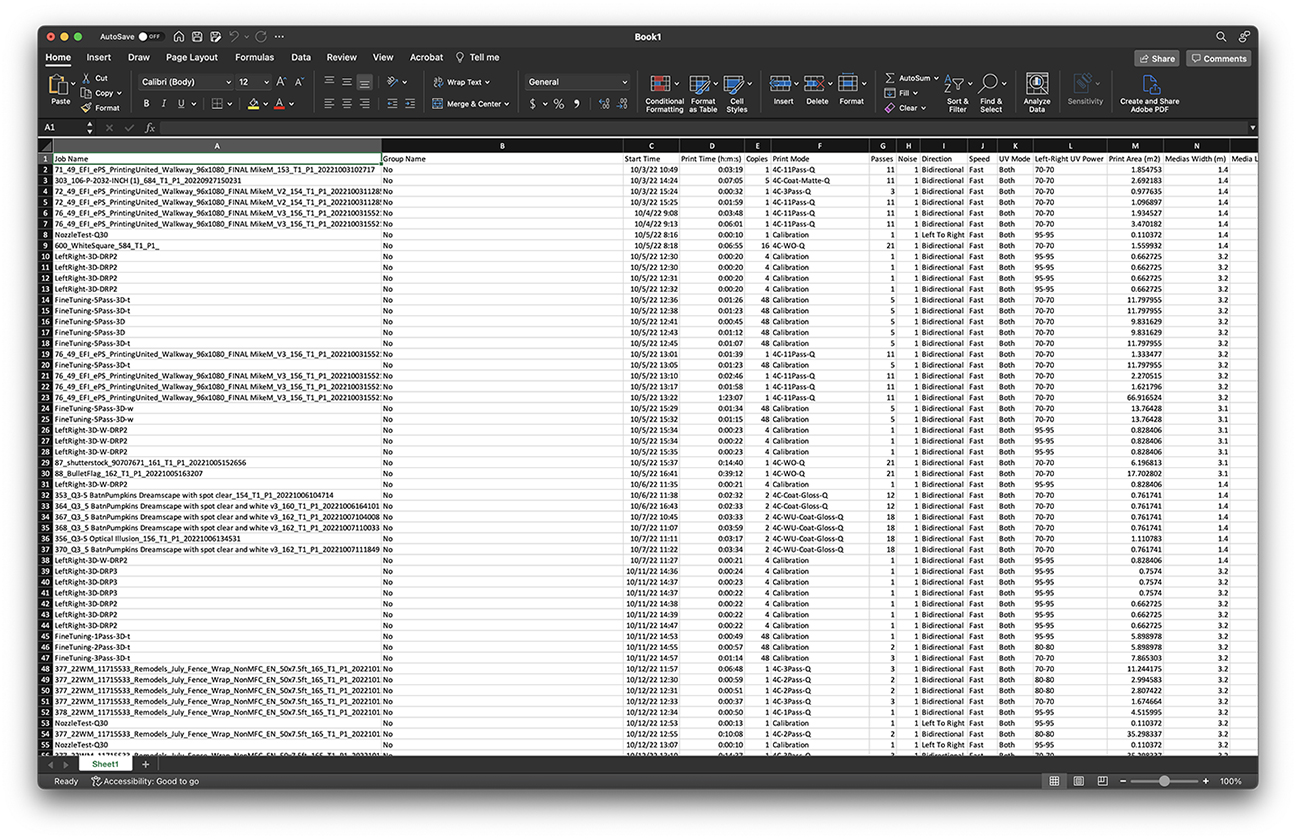Open Conditional Formatting
Image resolution: width=1296 pixels, height=839 pixels.
tap(664, 93)
